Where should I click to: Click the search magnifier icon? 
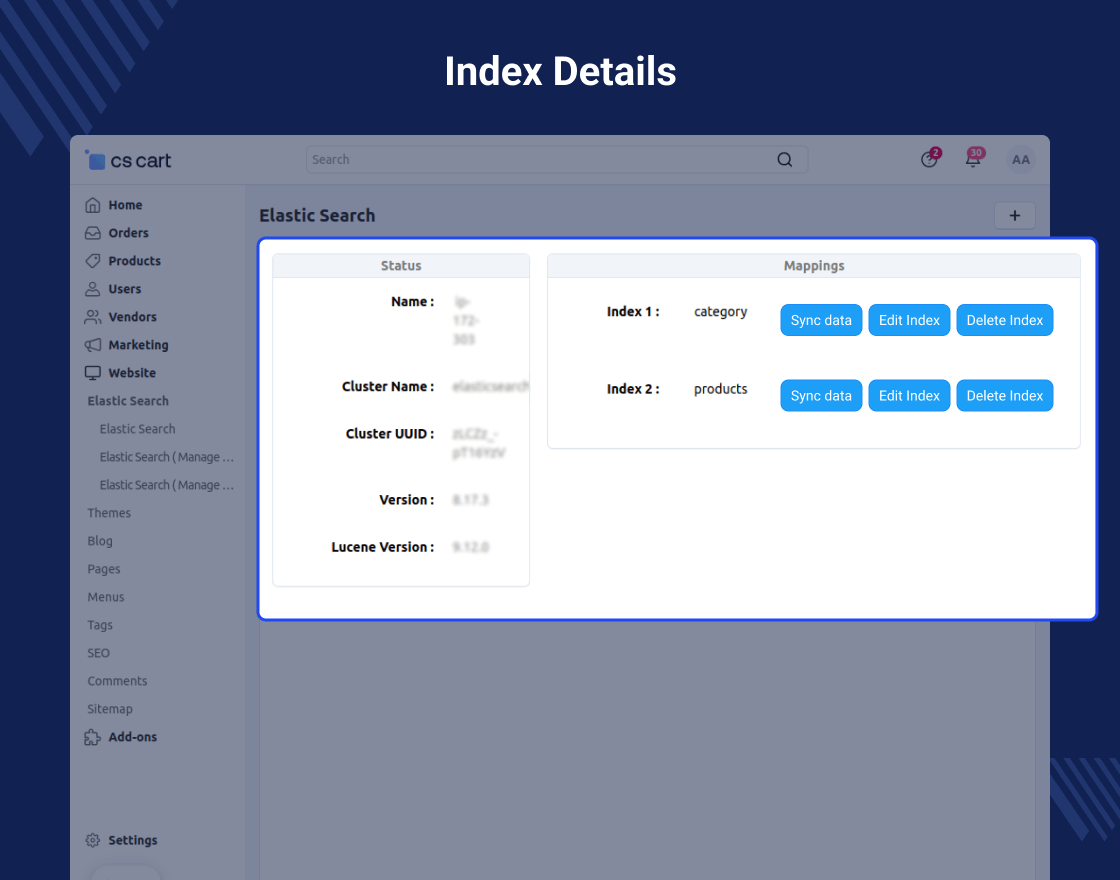coord(785,160)
